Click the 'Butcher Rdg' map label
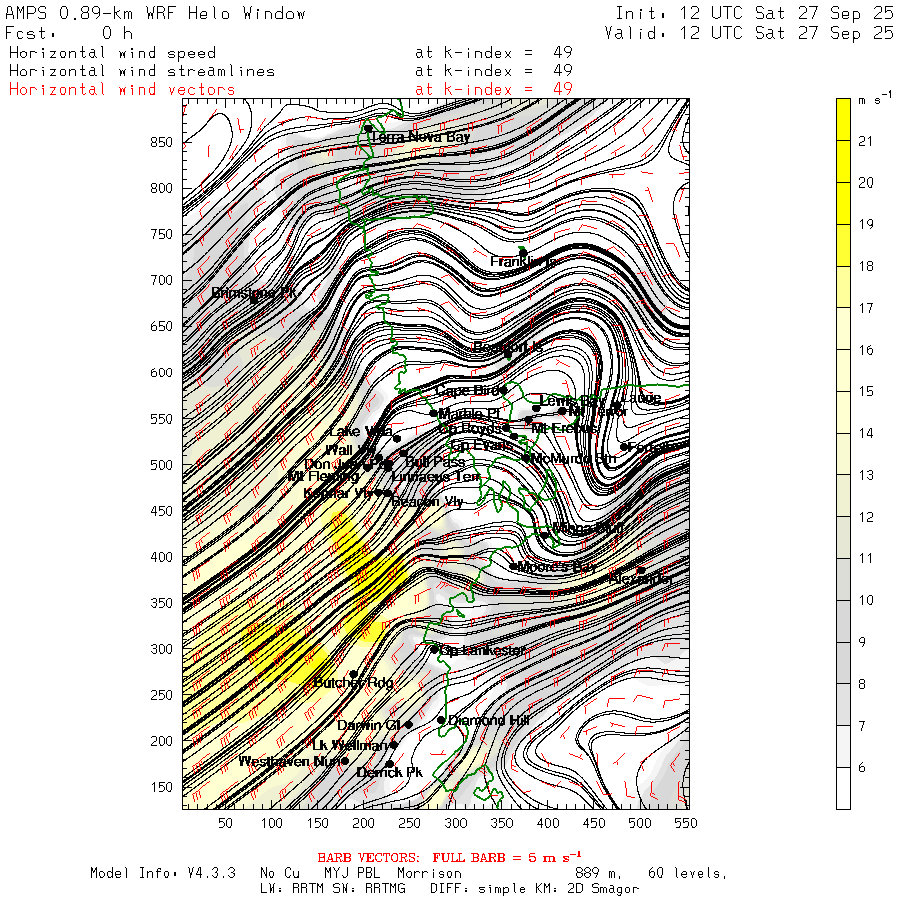The height and width of the screenshot is (900, 900). pyautogui.click(x=354, y=682)
